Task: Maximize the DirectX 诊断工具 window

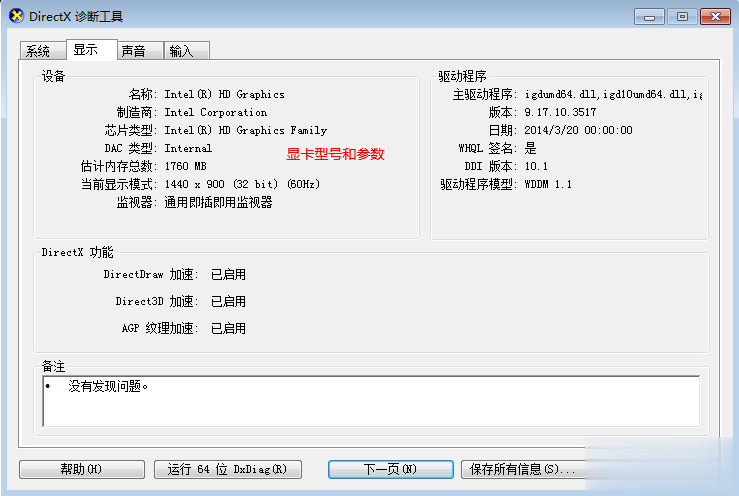Action: [x=682, y=17]
